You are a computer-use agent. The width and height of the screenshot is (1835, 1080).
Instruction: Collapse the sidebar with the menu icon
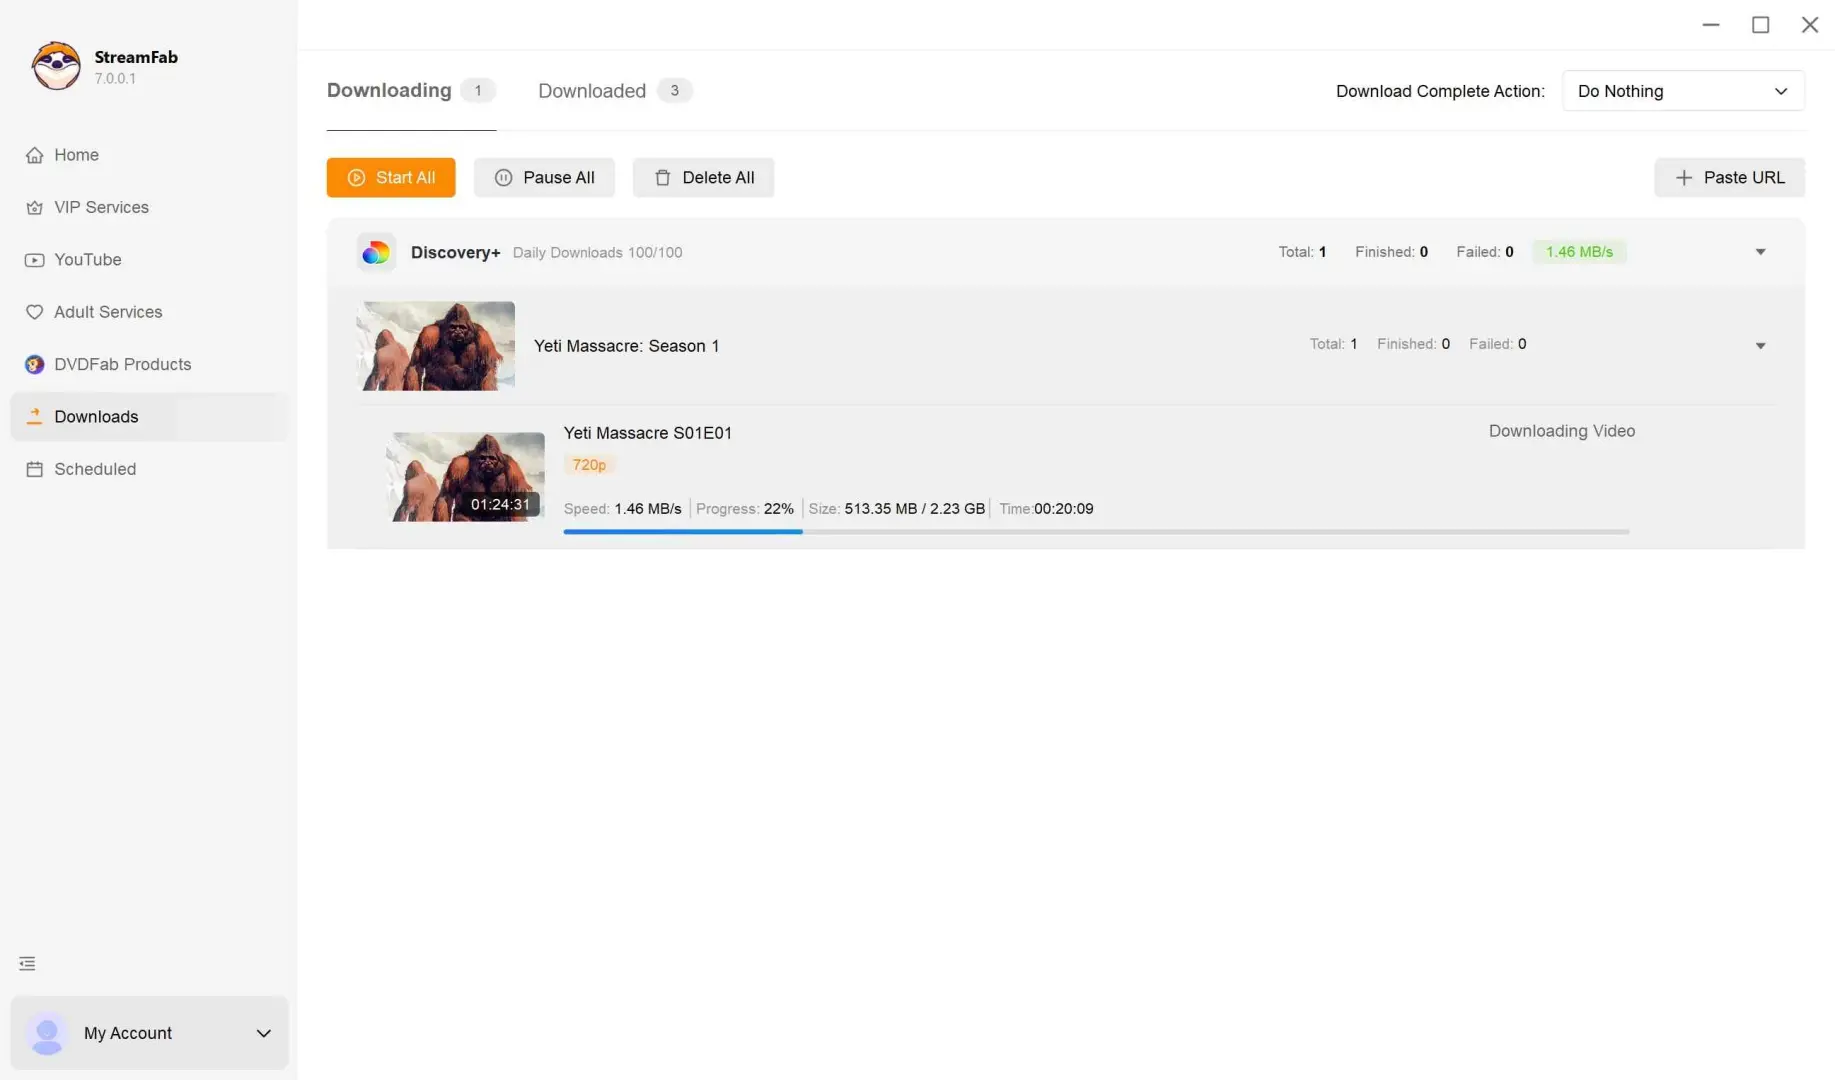(27, 964)
